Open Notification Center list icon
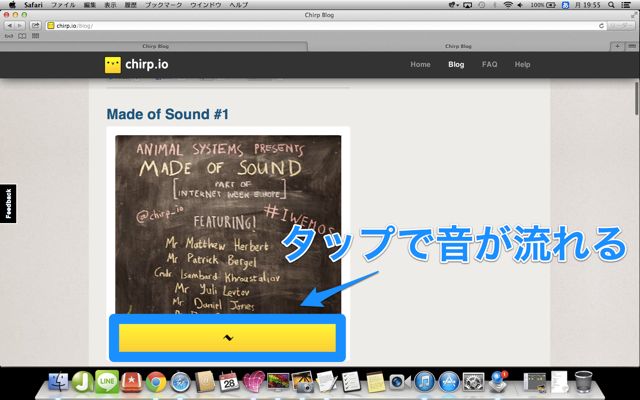The width and height of the screenshot is (640, 400). coord(627,5)
